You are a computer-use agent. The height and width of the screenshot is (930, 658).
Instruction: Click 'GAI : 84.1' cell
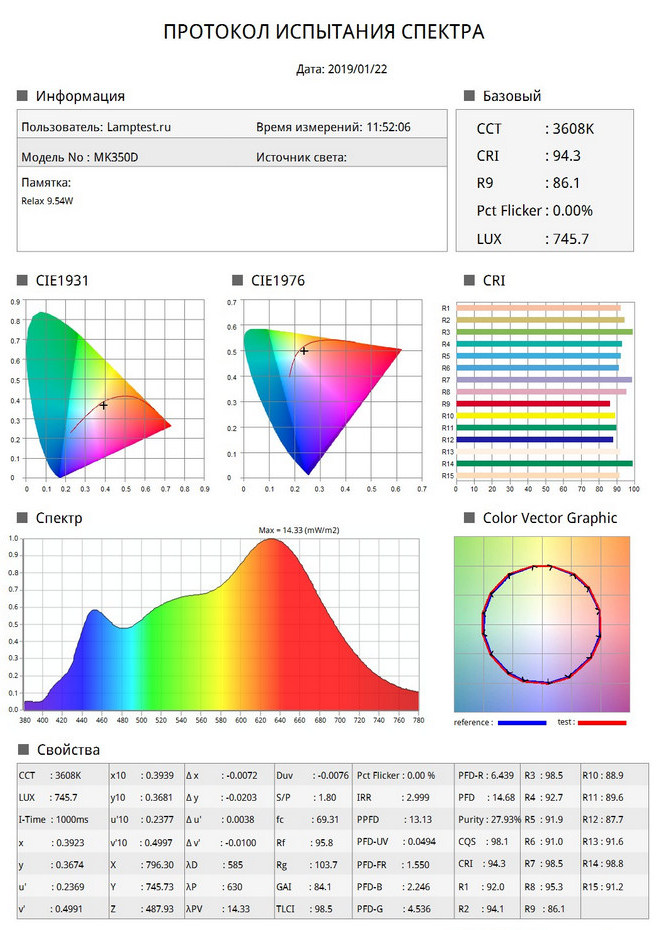tap(304, 887)
